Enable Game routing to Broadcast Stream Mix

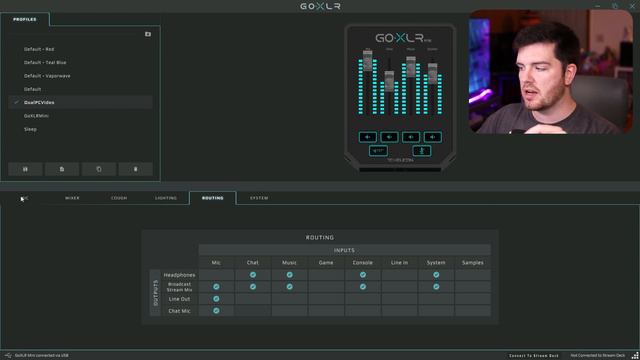tap(326, 287)
